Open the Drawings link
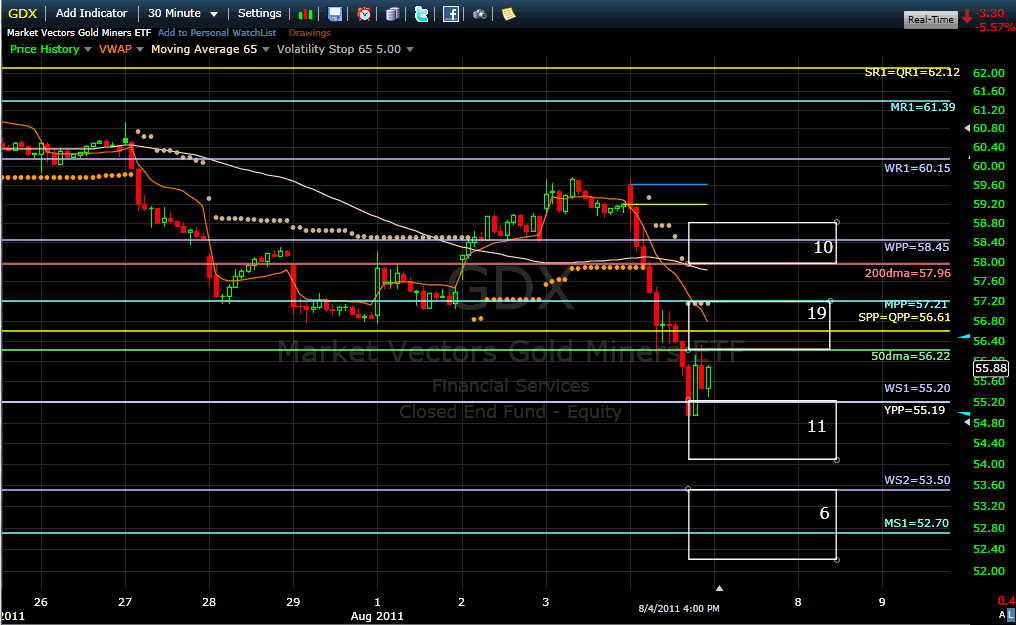The image size is (1016, 625). point(310,32)
